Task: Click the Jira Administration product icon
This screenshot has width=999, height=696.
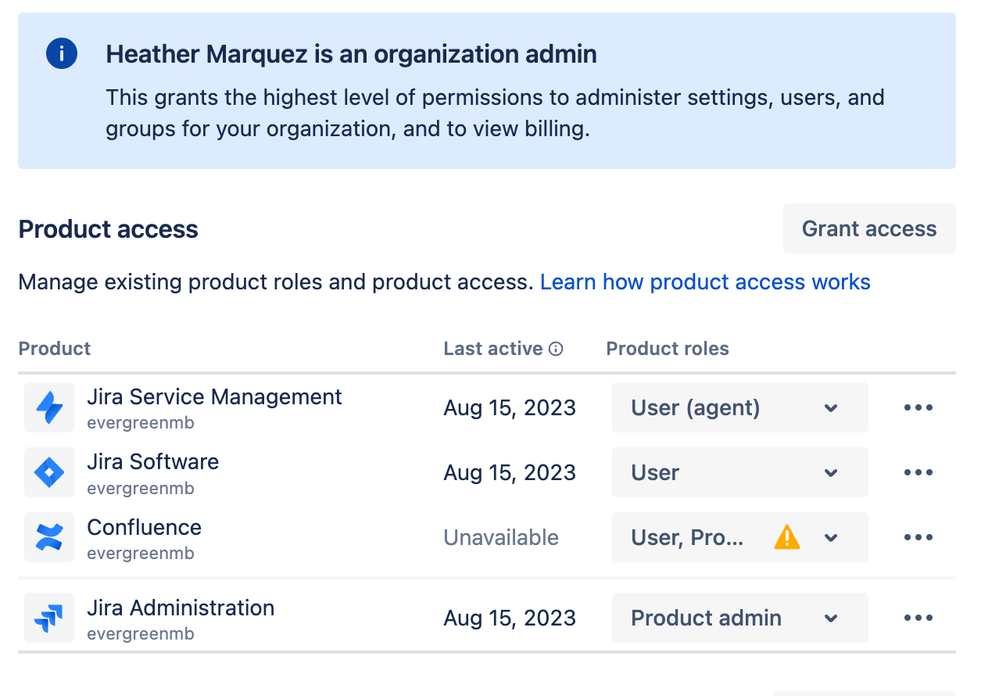Action: (x=49, y=619)
